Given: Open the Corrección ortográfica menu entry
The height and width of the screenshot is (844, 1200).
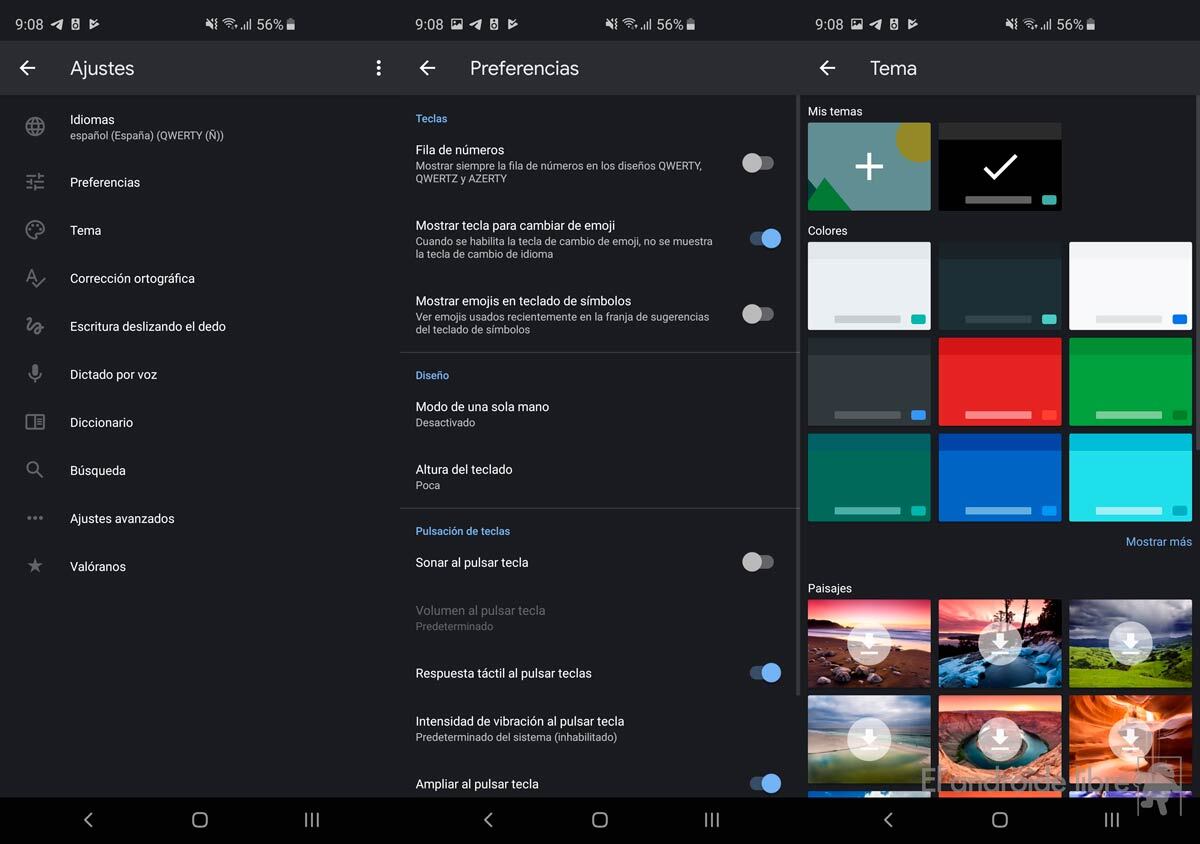Looking at the screenshot, I should click(132, 279).
